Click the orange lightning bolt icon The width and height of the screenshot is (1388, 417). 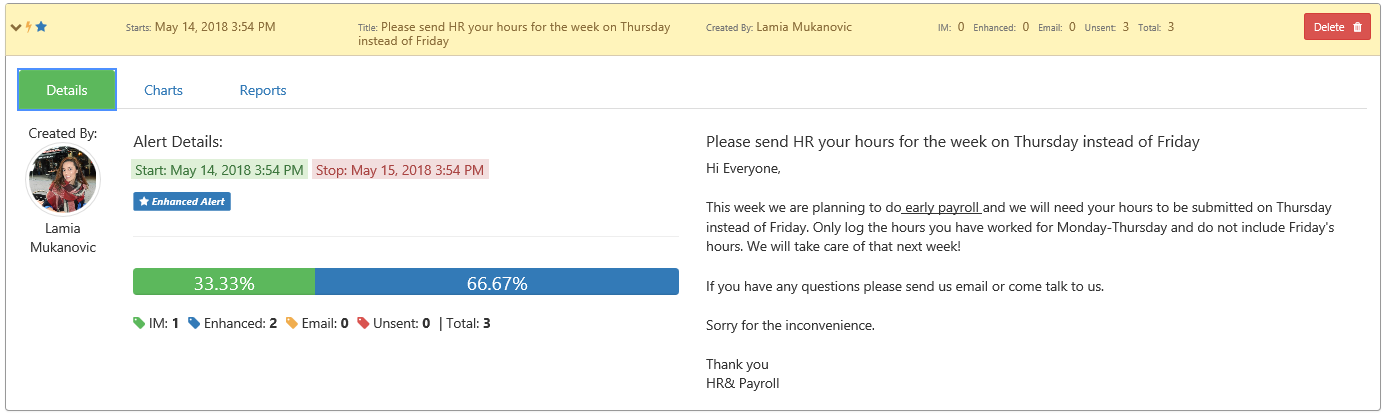pos(28,27)
